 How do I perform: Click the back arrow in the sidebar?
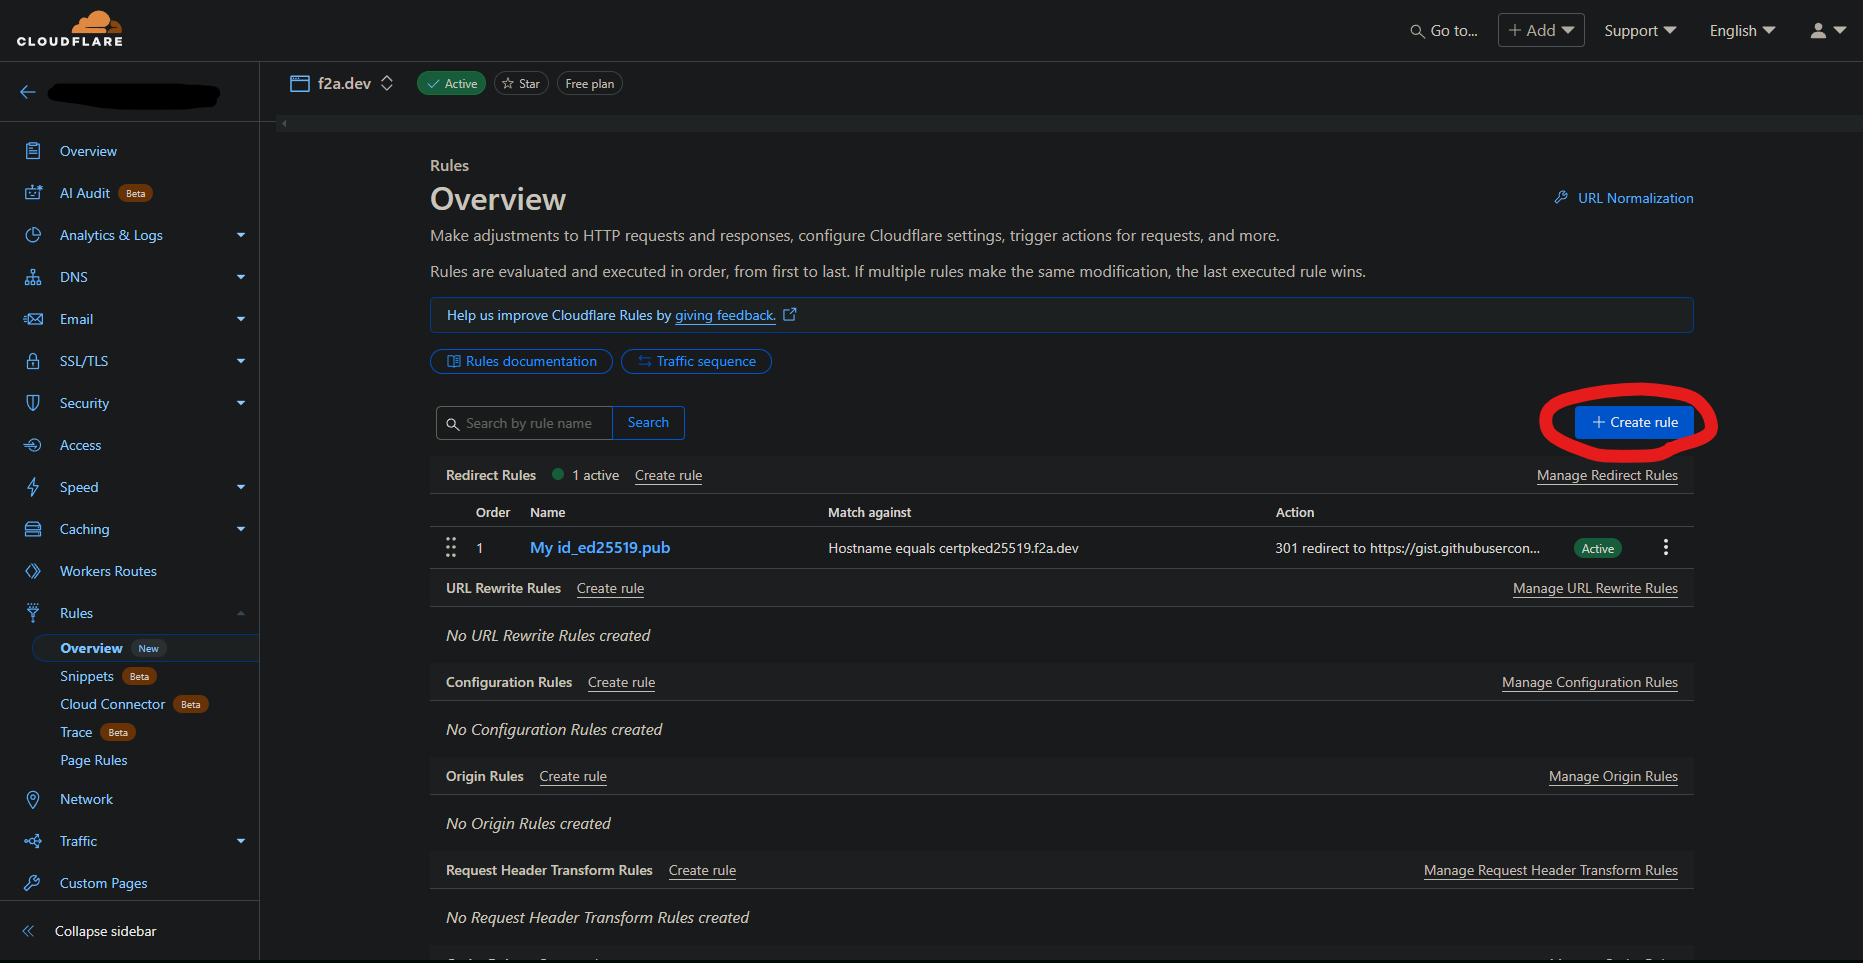(x=28, y=92)
